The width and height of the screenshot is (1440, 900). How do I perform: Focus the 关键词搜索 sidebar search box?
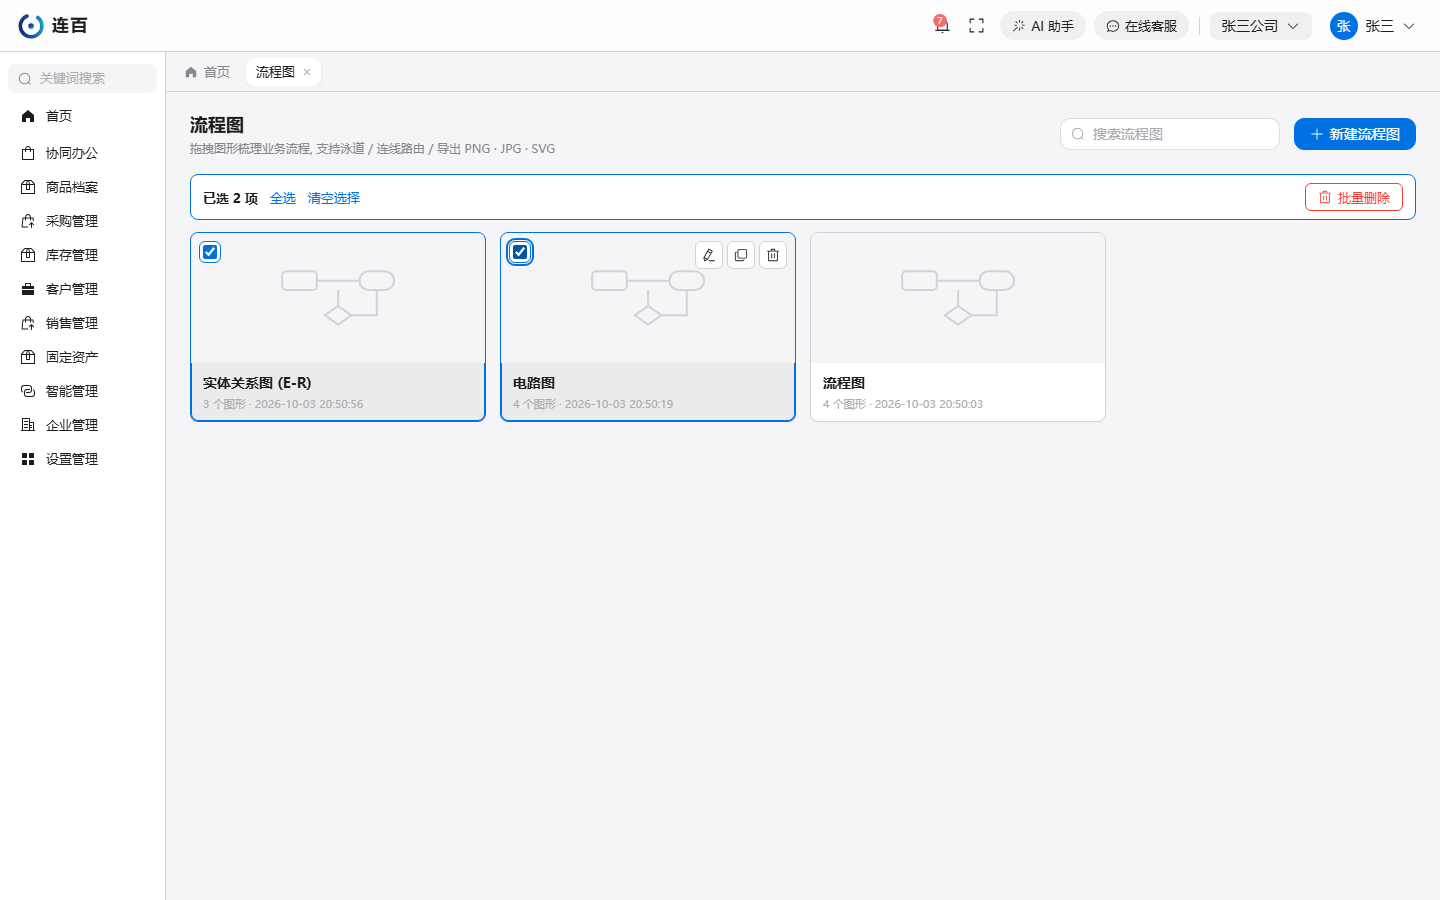pos(82,78)
